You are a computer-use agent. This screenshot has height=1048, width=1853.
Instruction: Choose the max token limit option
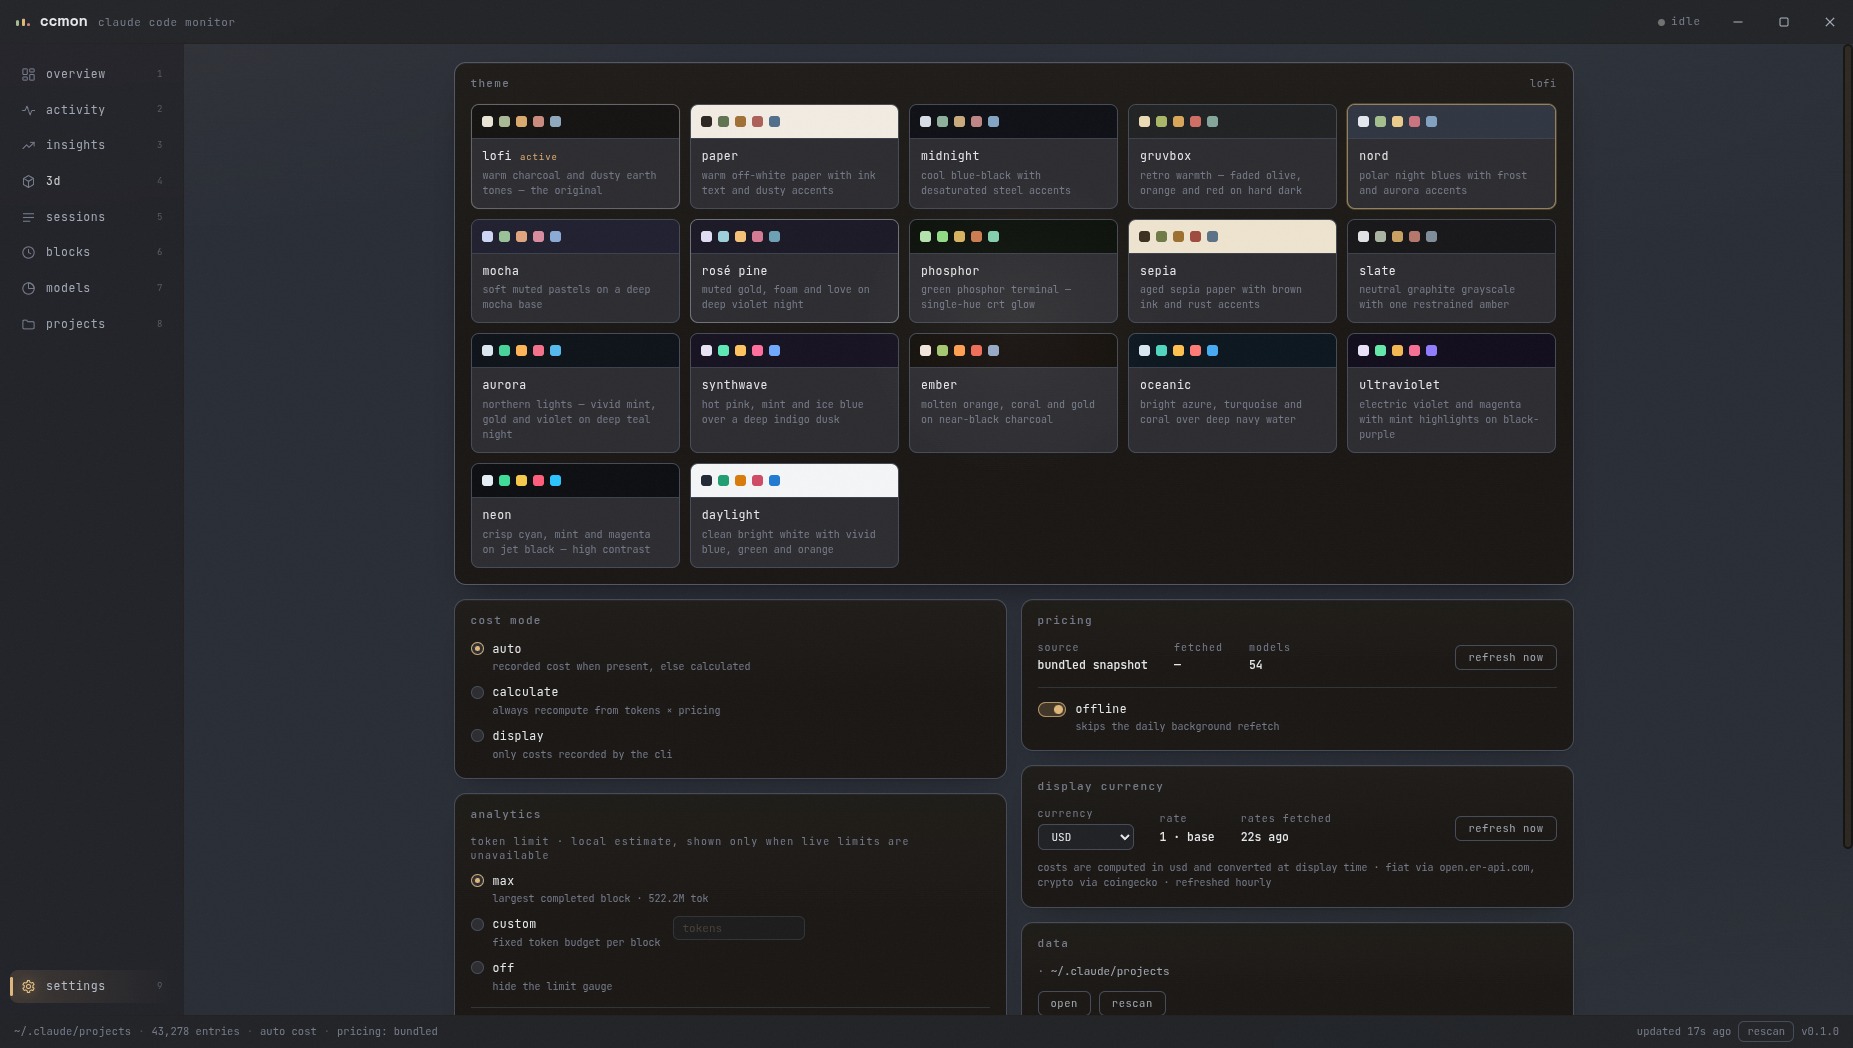pos(477,881)
